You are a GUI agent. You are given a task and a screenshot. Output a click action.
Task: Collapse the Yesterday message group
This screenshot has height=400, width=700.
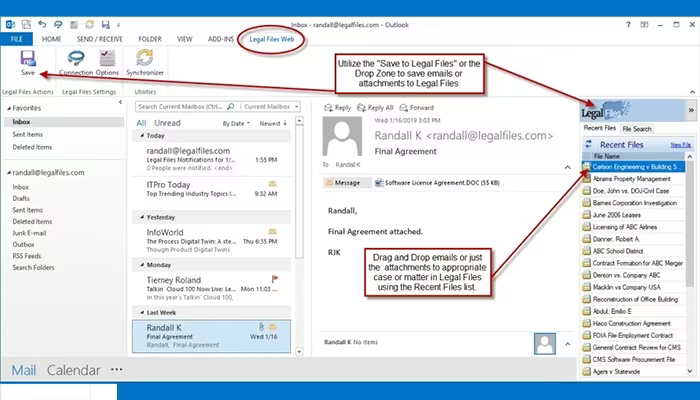point(142,217)
